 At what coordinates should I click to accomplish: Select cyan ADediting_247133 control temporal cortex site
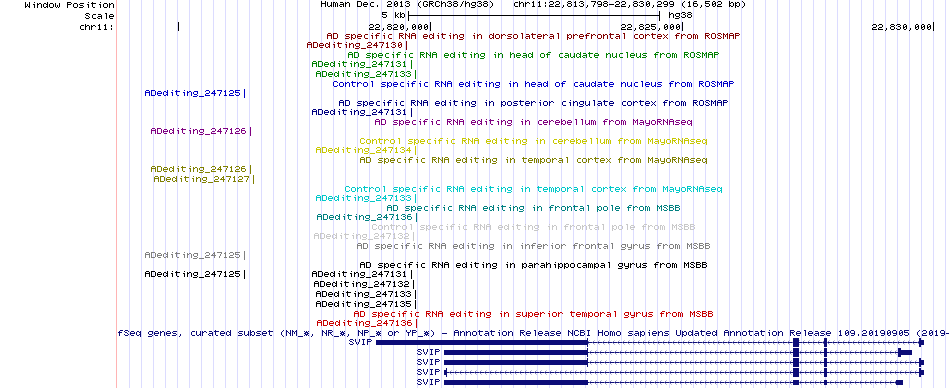366,198
